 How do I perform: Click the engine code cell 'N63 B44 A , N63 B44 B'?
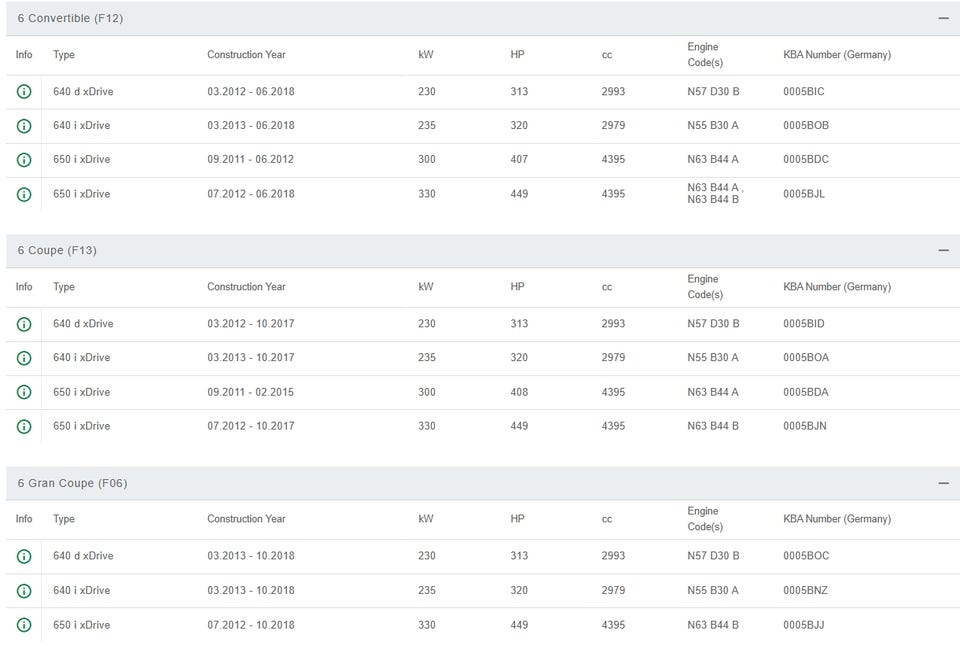(x=715, y=193)
